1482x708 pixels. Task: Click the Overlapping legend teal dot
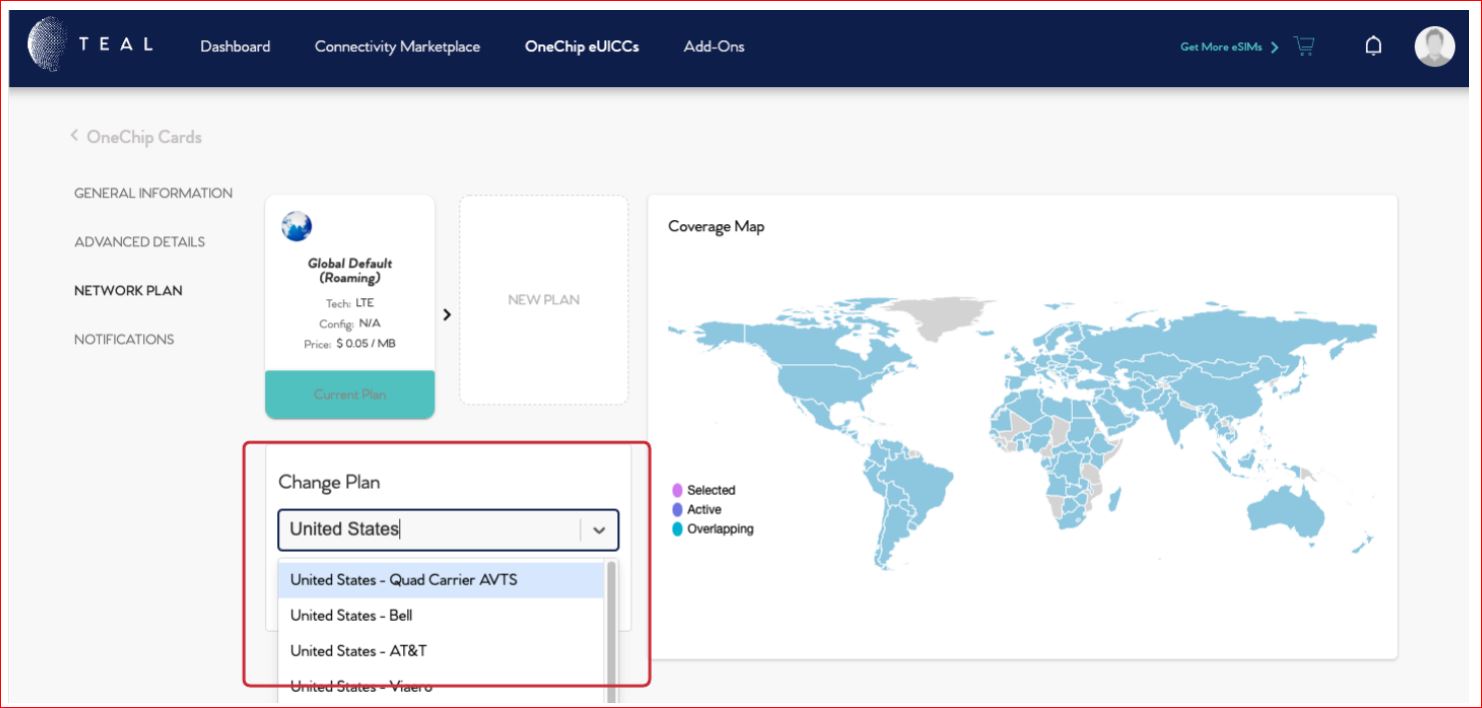(x=677, y=529)
